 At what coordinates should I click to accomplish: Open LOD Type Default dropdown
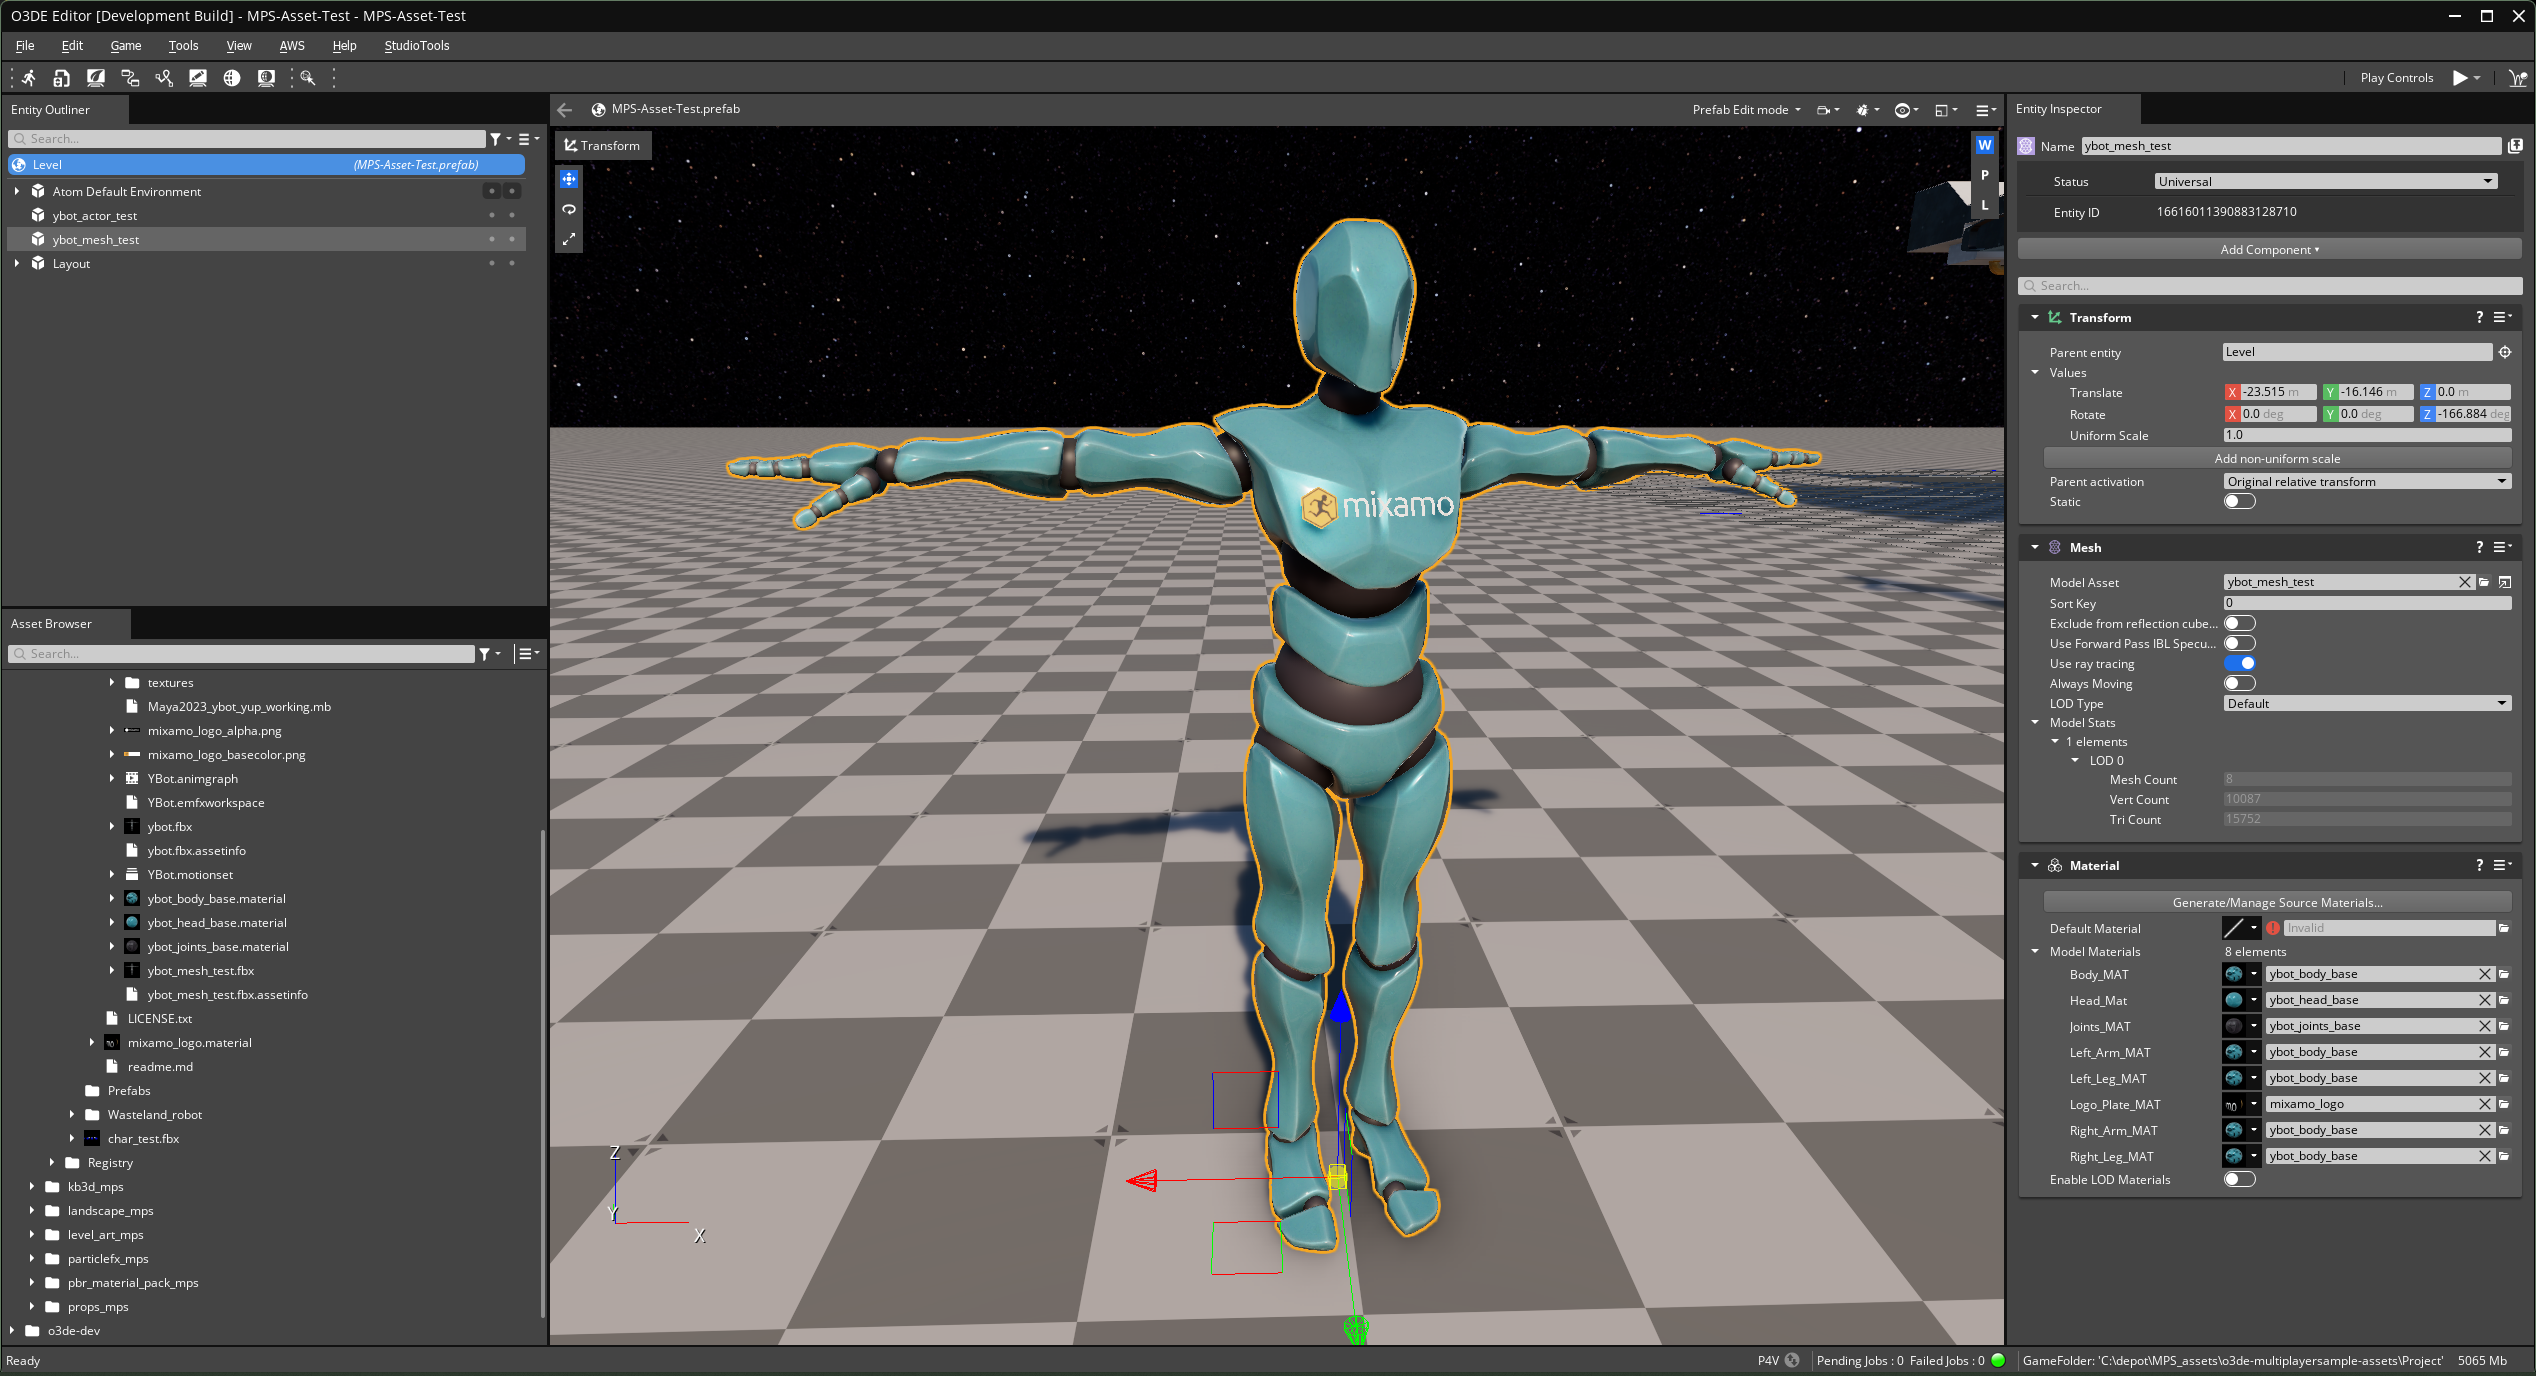(x=2368, y=703)
